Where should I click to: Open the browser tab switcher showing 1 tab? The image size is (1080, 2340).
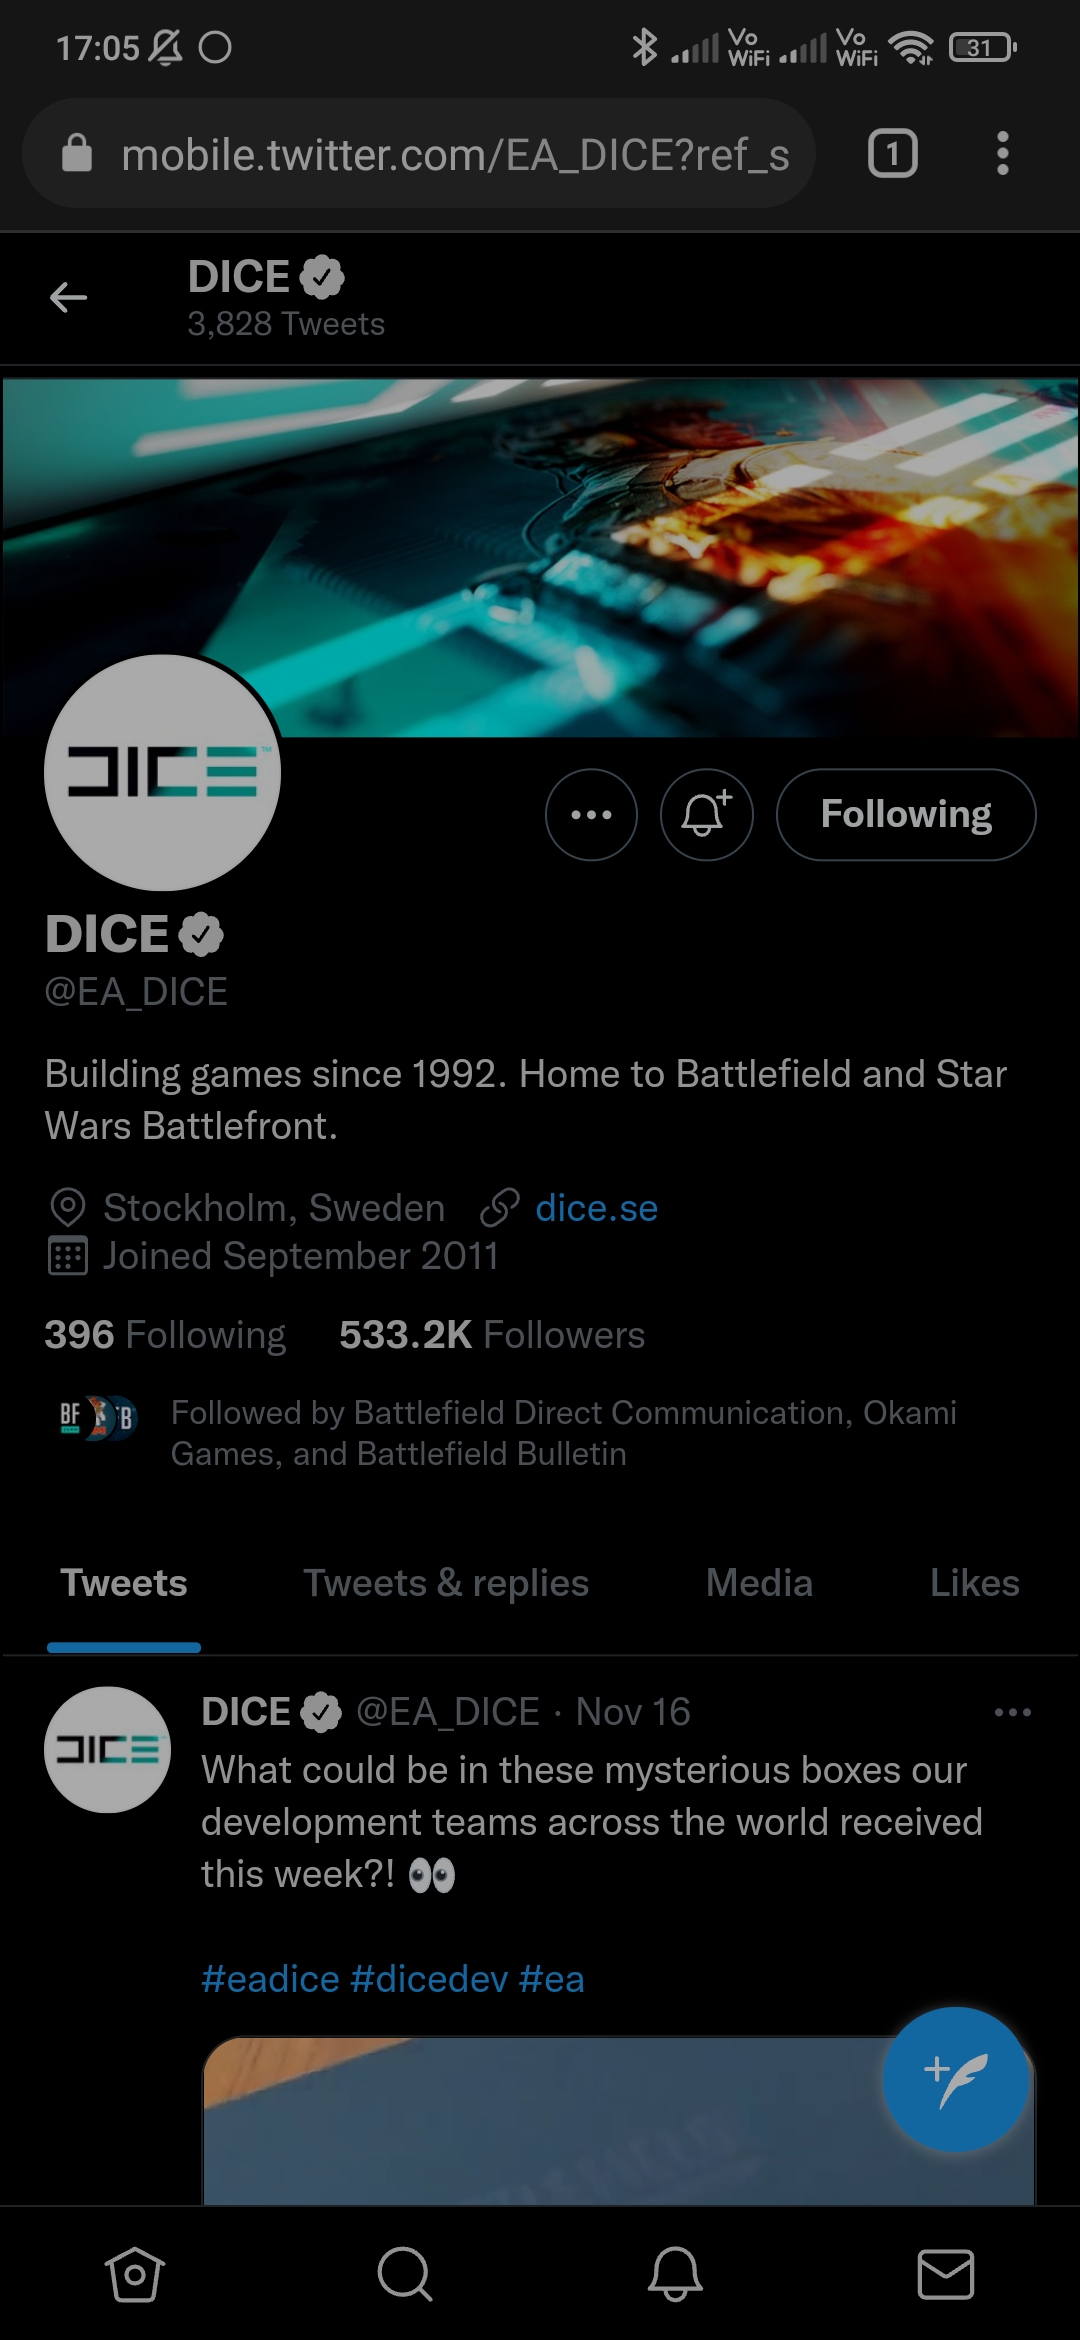click(x=893, y=153)
